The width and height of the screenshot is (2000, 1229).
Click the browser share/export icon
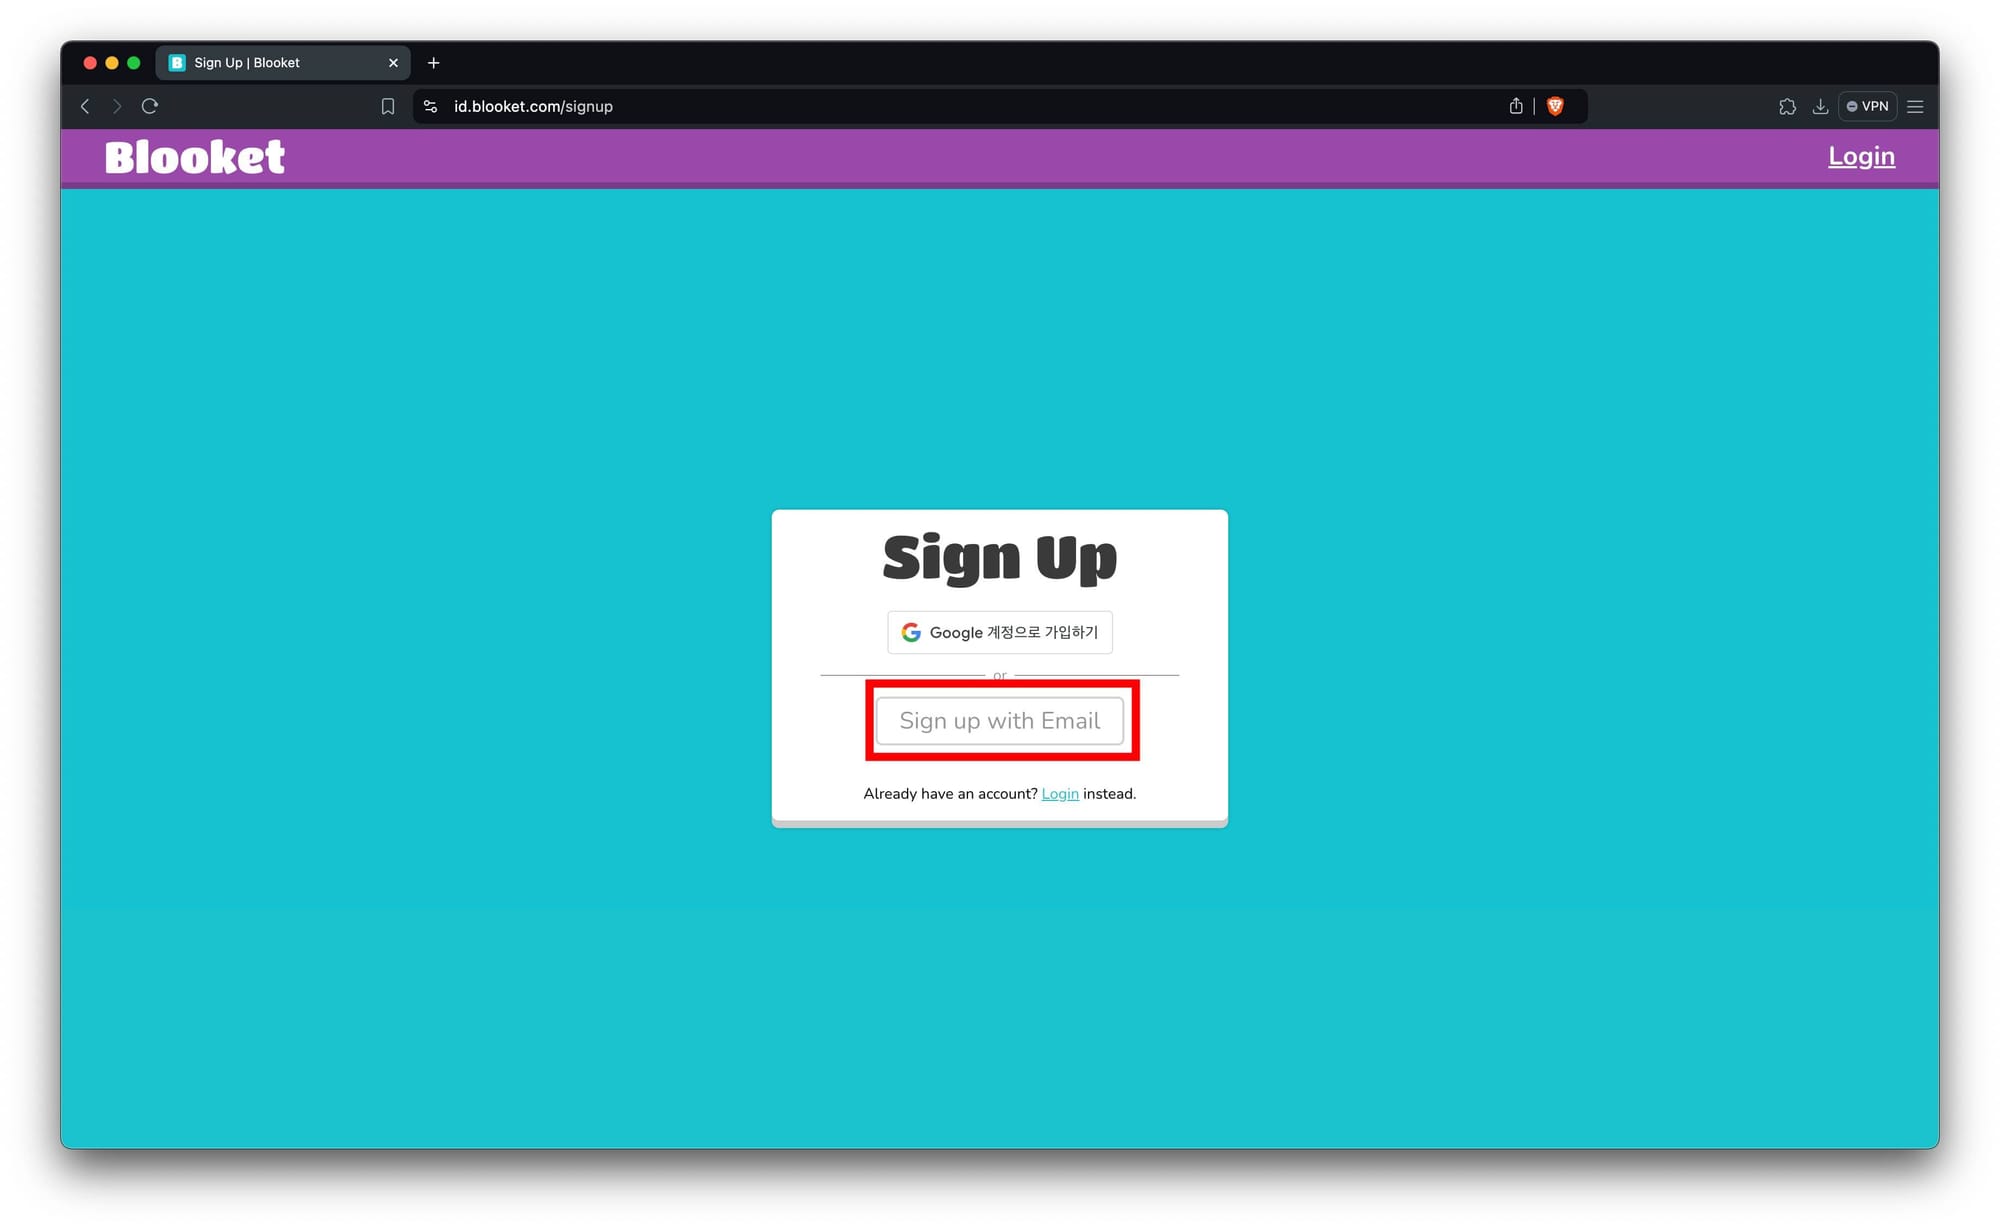[x=1516, y=106]
